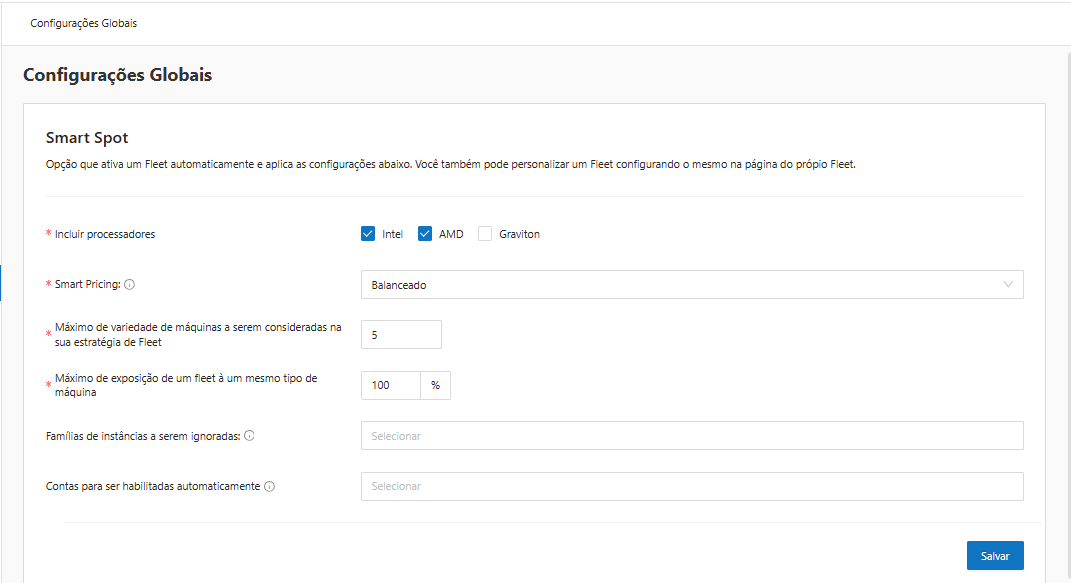Image resolution: width=1071 pixels, height=583 pixels.
Task: Enable the Graviton processor checkbox
Action: [x=485, y=234]
